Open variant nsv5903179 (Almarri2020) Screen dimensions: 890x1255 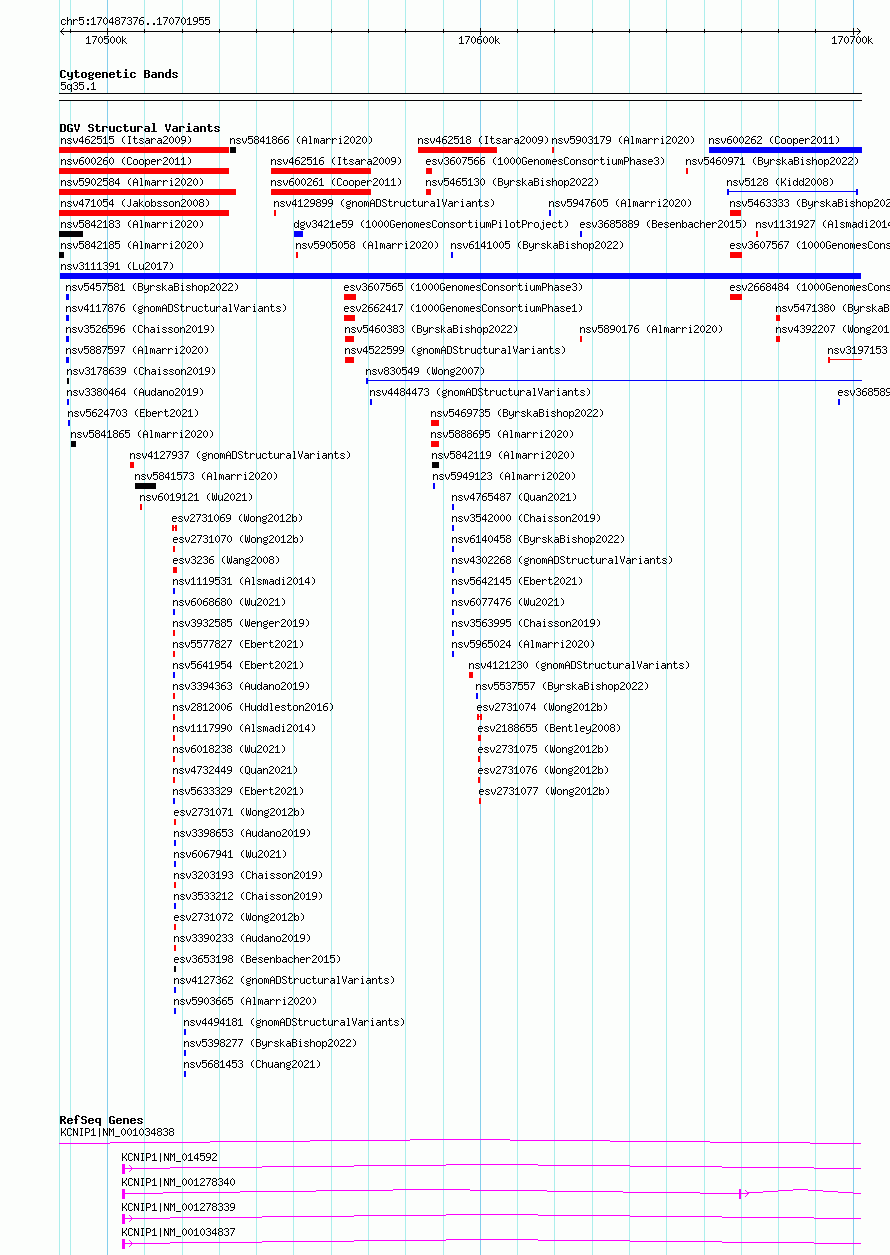(623, 140)
